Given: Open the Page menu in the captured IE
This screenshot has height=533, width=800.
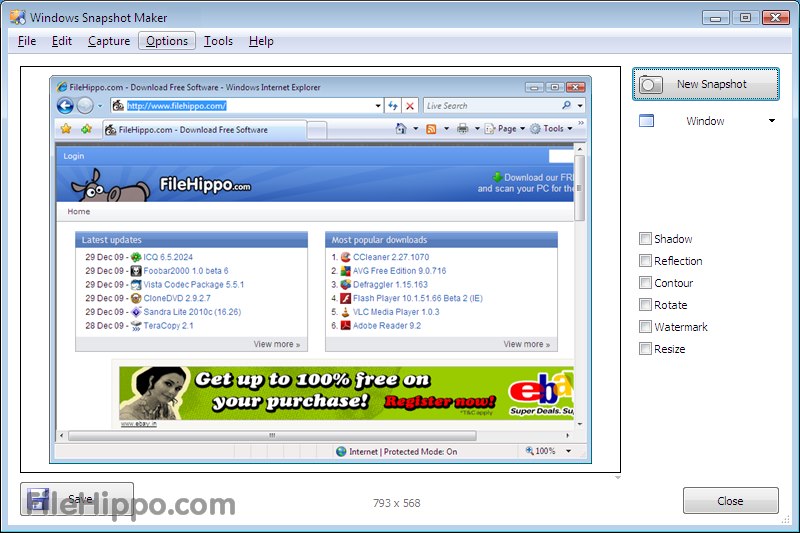Looking at the screenshot, I should click(505, 129).
